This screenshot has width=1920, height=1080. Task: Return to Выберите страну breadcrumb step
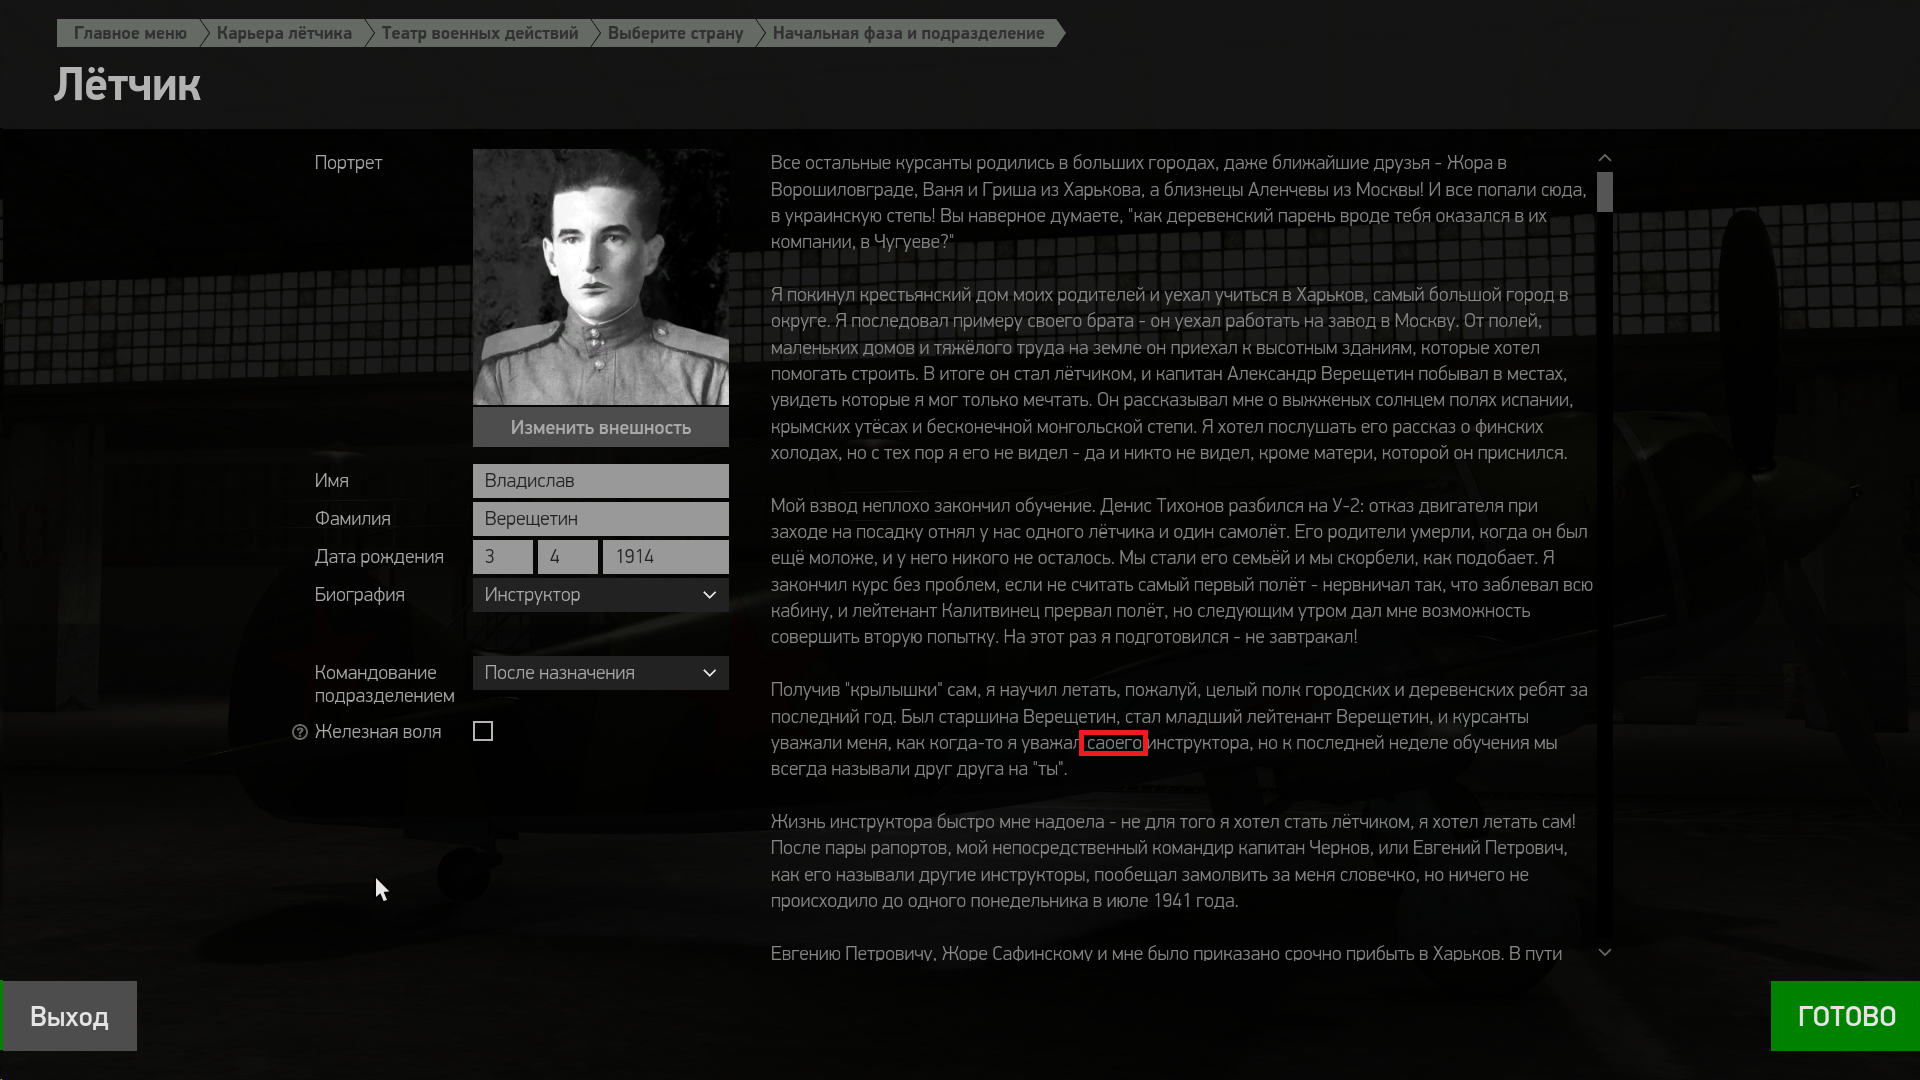(x=675, y=33)
